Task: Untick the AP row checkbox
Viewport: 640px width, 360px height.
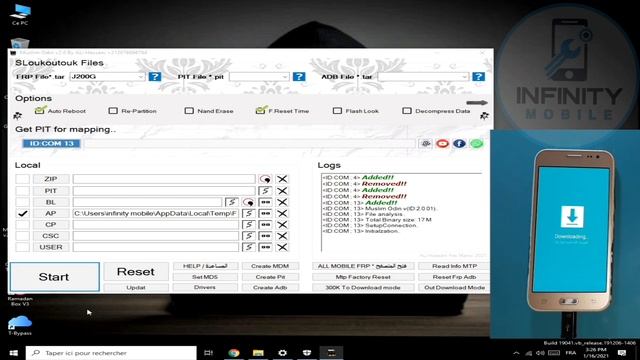Action: [x=22, y=213]
